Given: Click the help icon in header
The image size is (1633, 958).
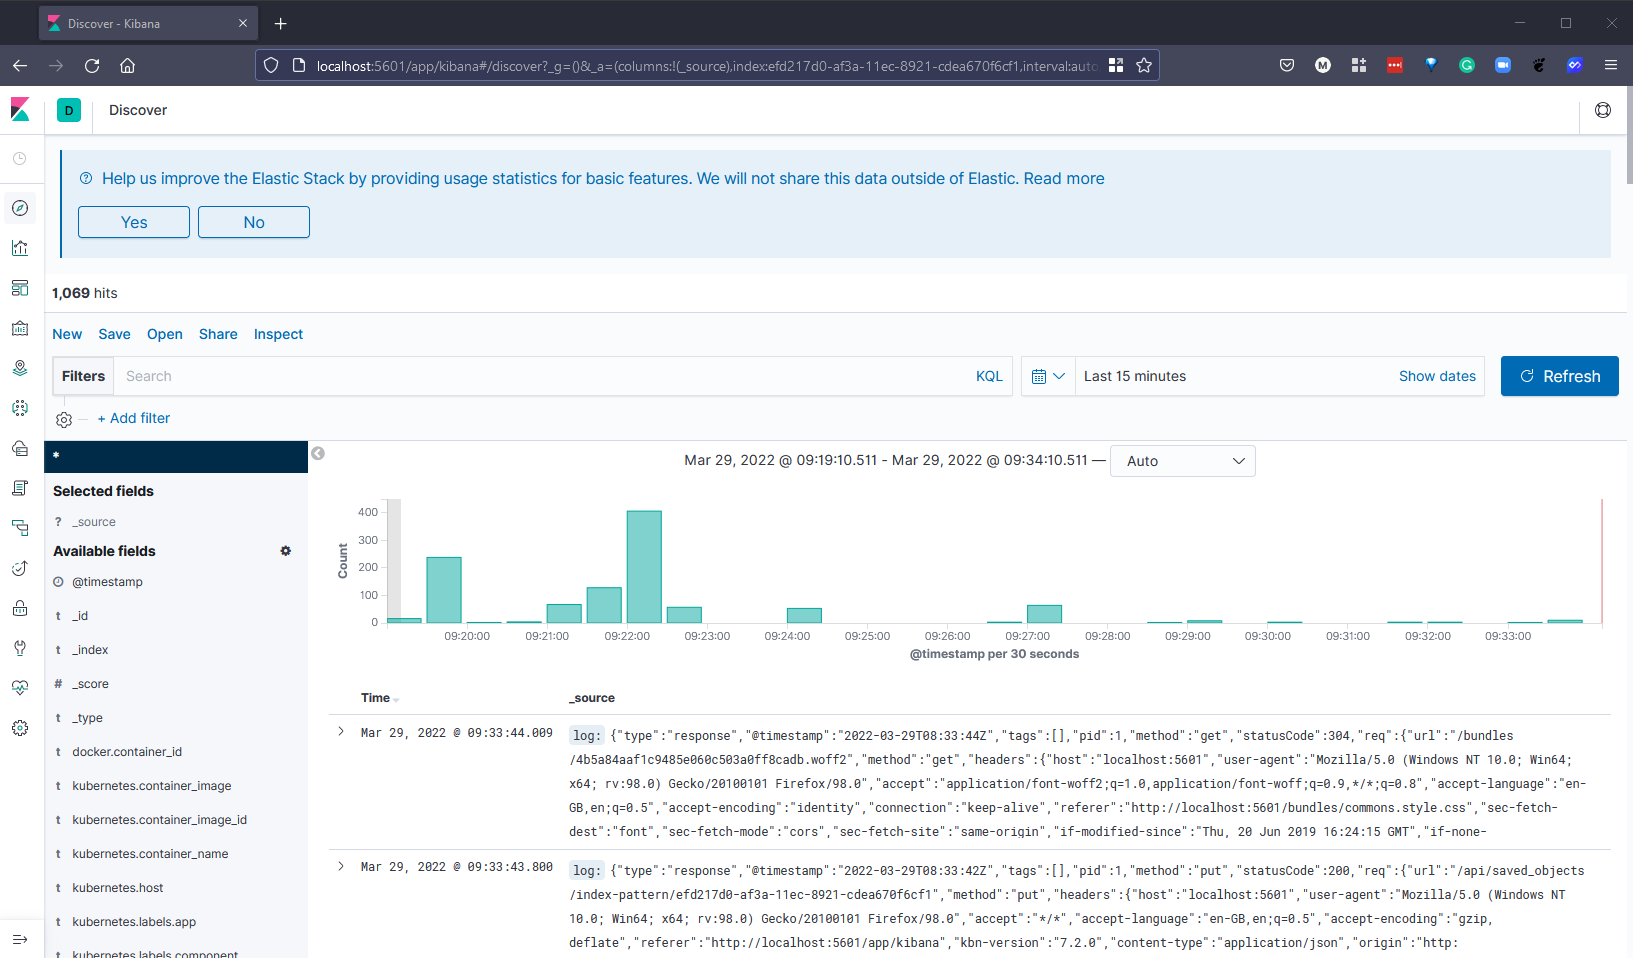Looking at the screenshot, I should tap(1602, 110).
